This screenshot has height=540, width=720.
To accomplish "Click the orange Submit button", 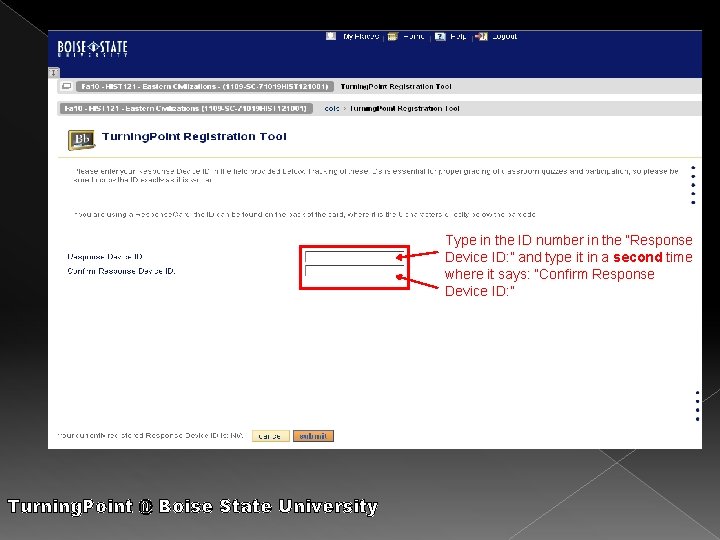I will 313,436.
